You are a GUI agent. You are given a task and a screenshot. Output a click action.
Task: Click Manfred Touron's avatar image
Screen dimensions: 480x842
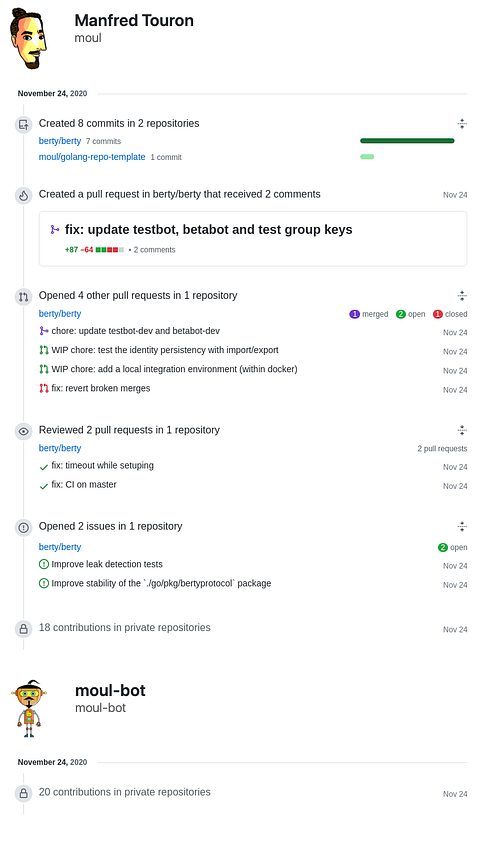[x=28, y=39]
